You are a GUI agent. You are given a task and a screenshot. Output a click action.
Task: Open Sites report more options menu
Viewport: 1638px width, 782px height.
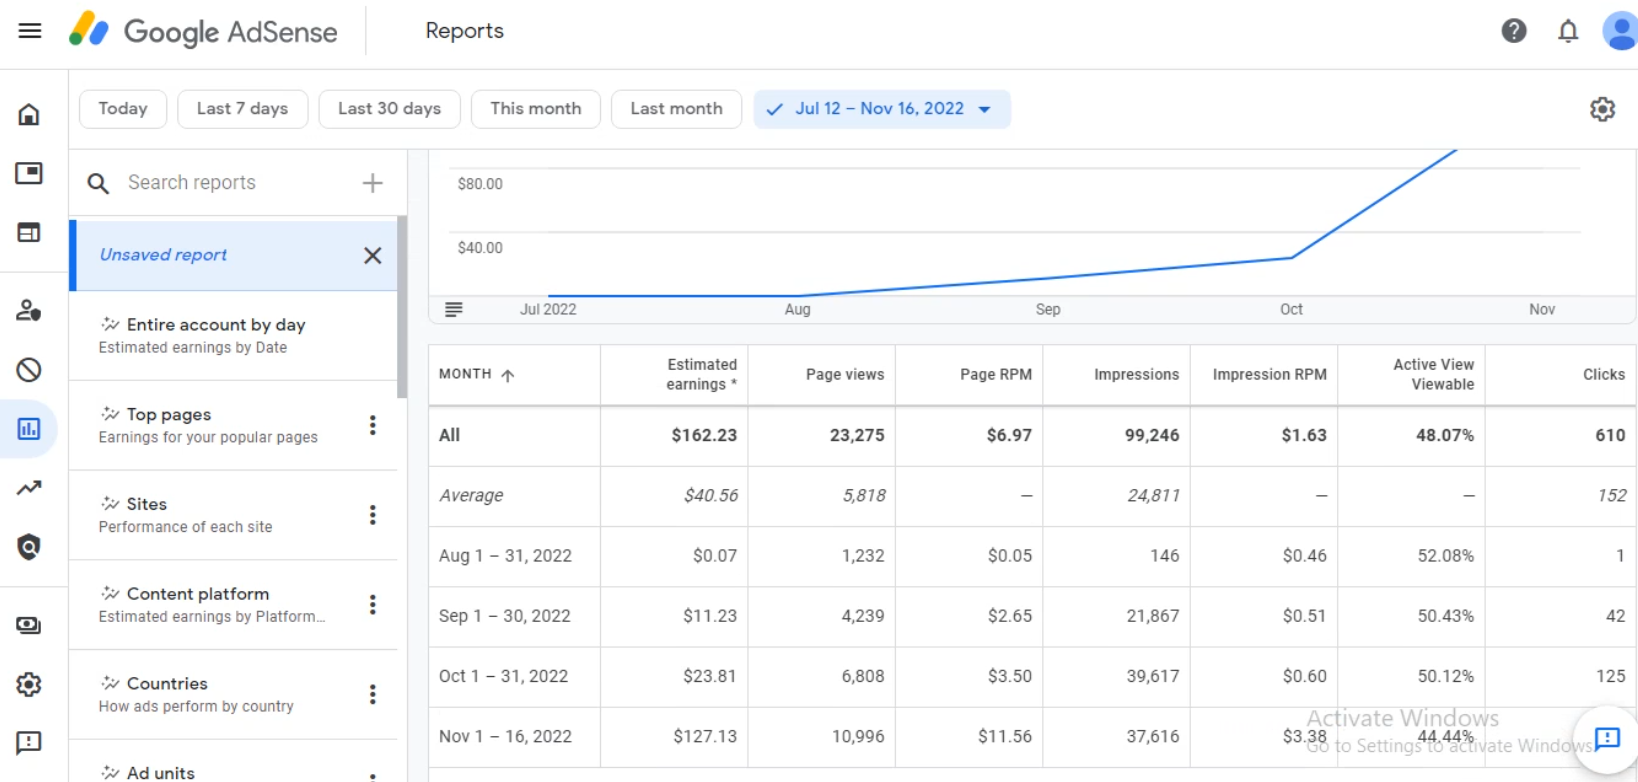pyautogui.click(x=372, y=515)
